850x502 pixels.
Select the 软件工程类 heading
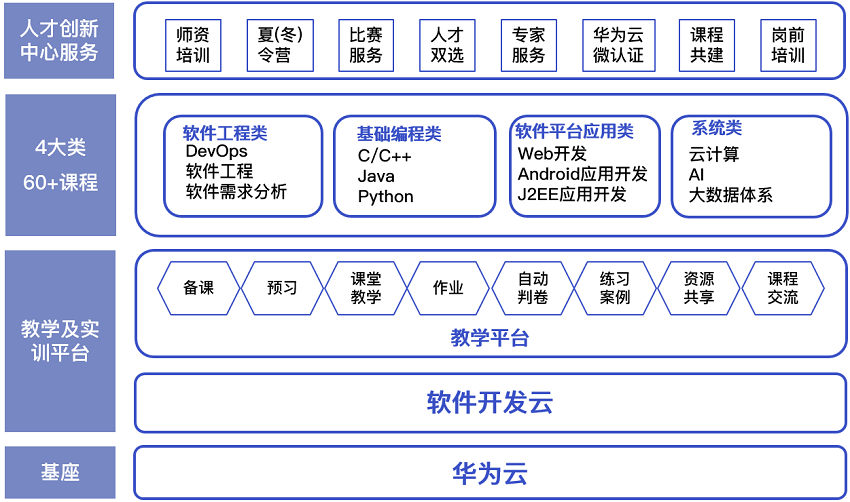click(x=225, y=133)
